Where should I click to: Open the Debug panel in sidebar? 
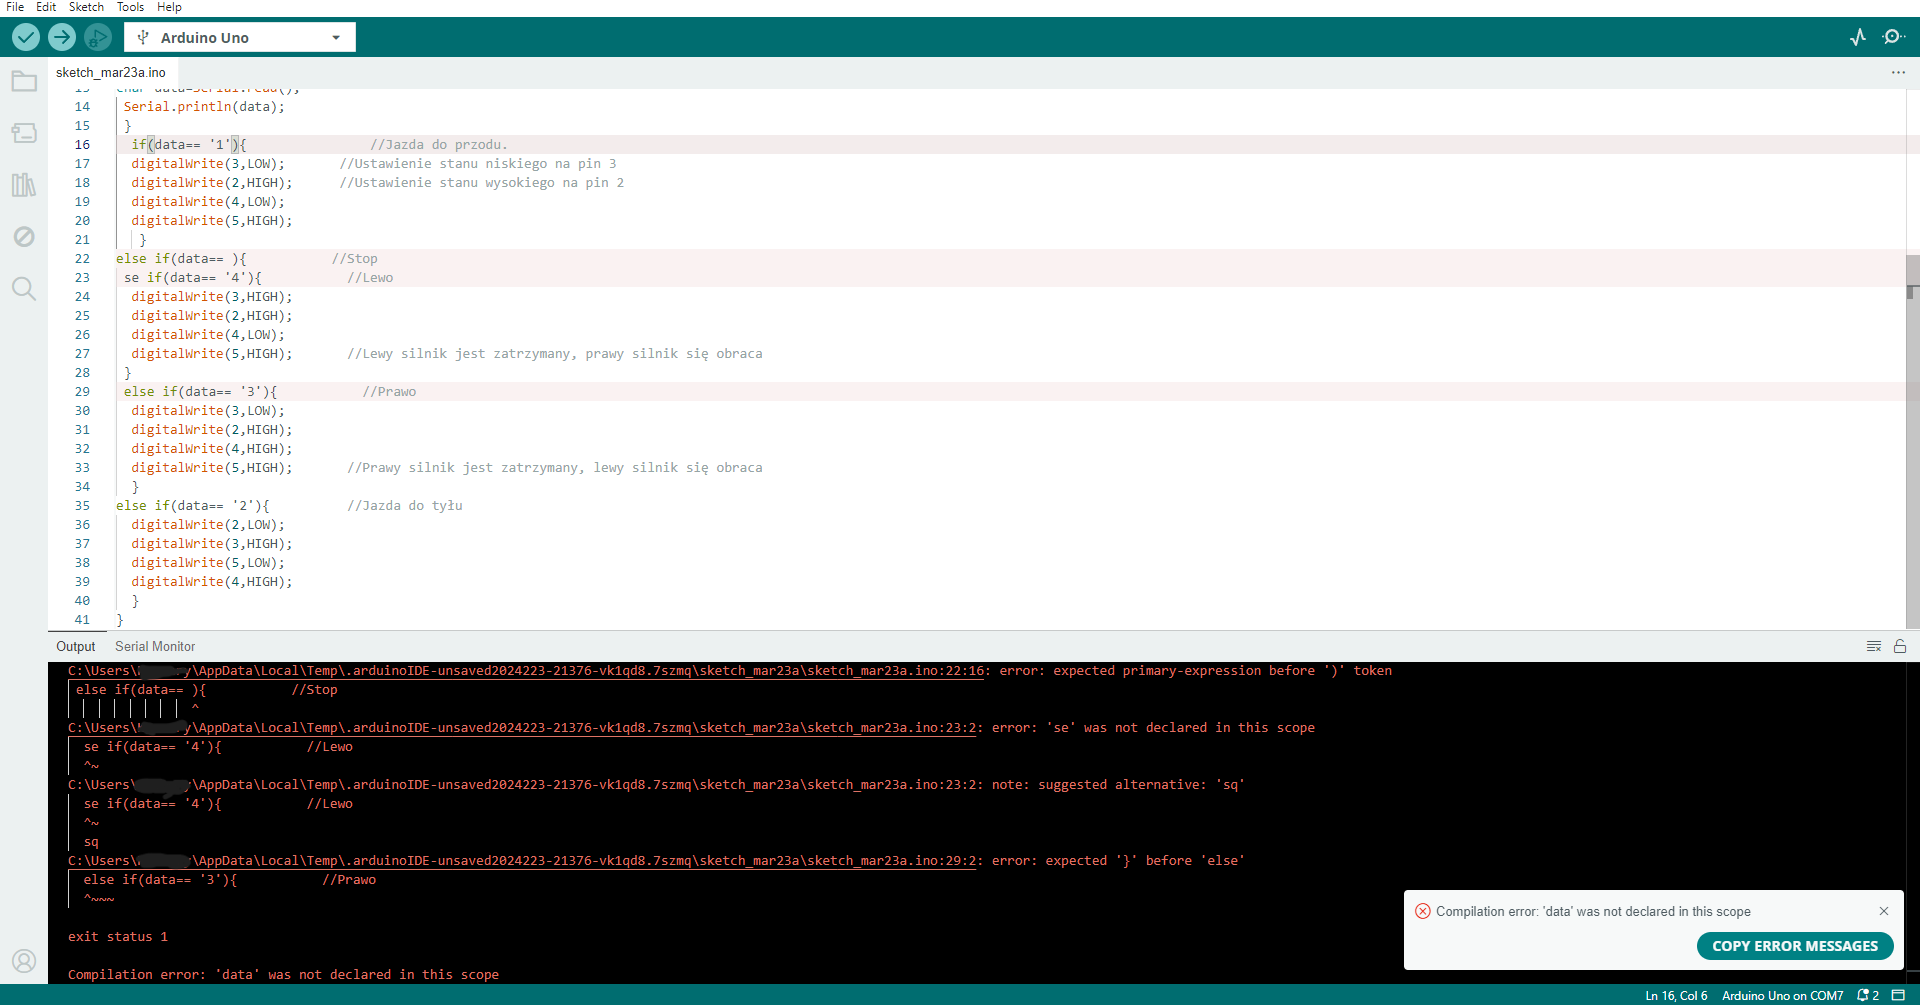[x=24, y=237]
